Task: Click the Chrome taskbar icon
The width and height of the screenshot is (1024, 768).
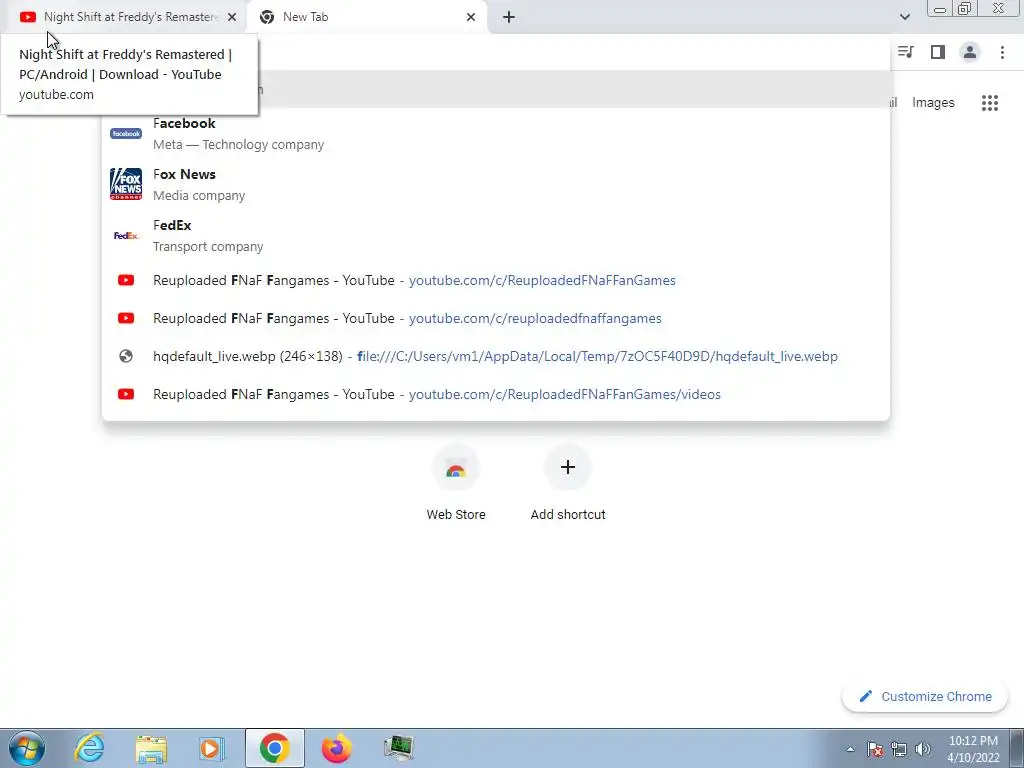Action: click(x=274, y=748)
